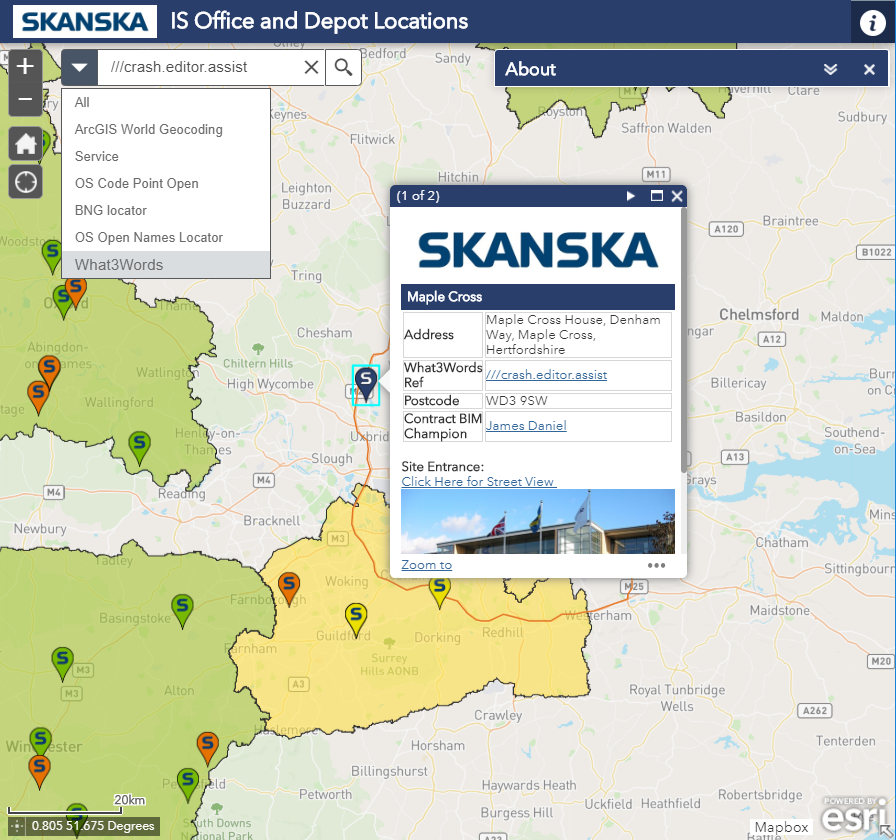The width and height of the screenshot is (896, 840).
Task: Go to default map extent home
Action: 26,144
